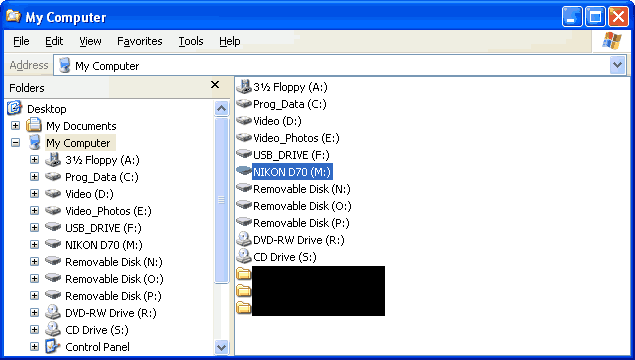Expand Prog_Data (C:) in the tree

(34, 177)
